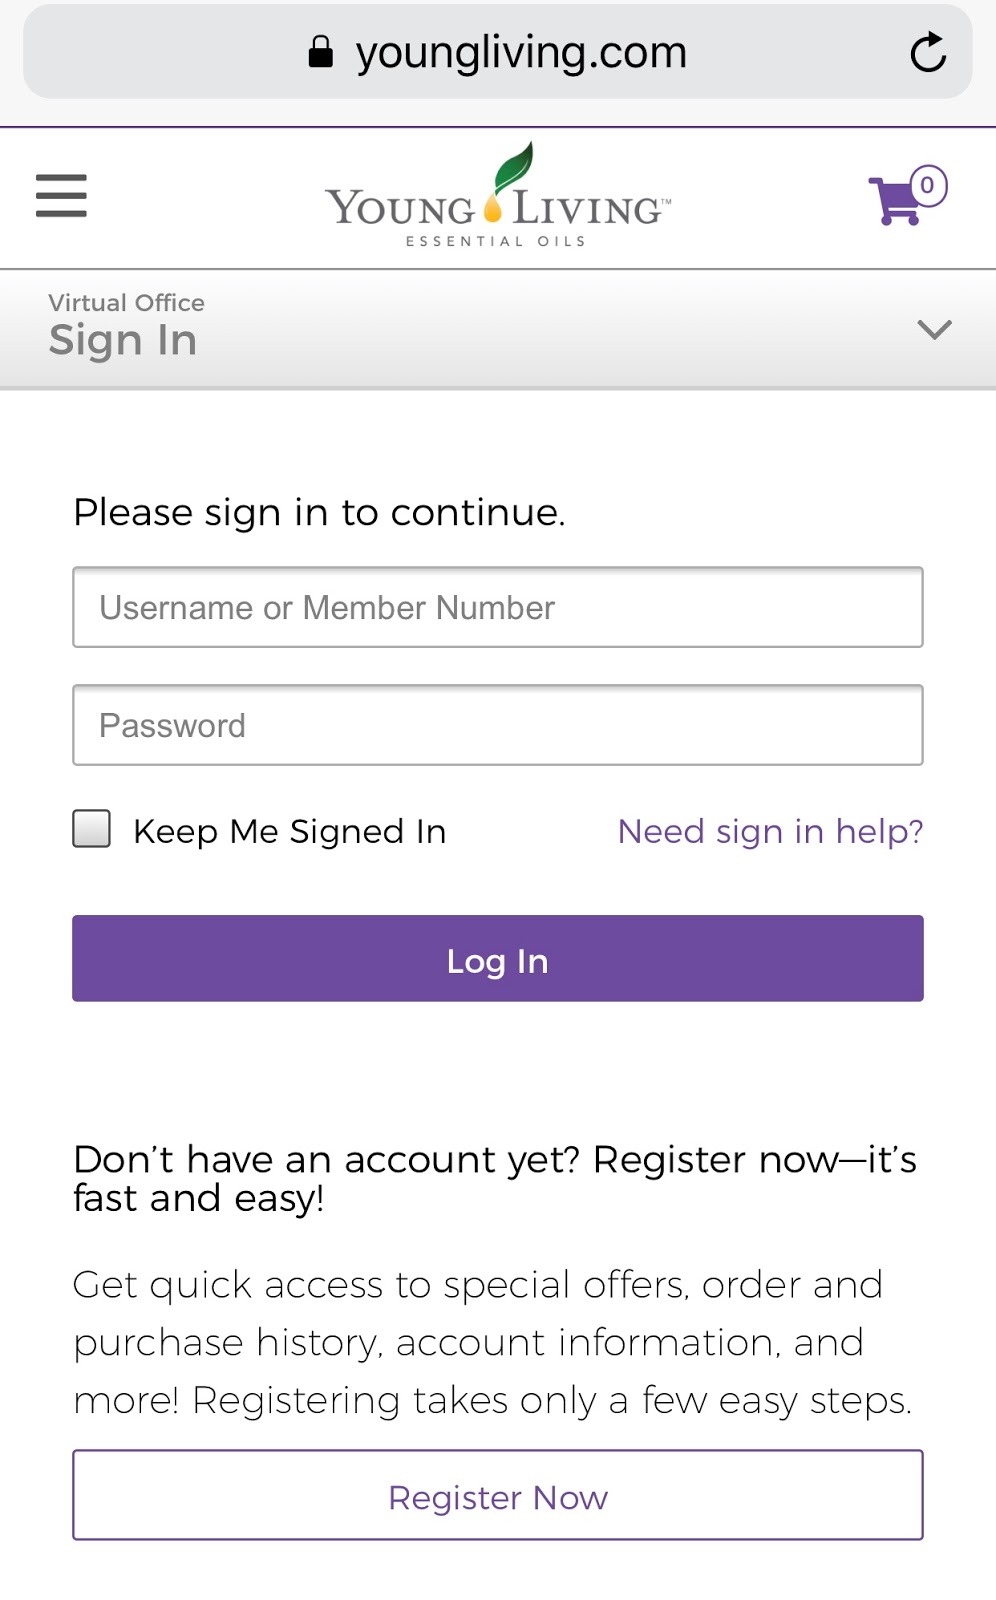
Task: Open the Need sign in help link
Action: 770,832
